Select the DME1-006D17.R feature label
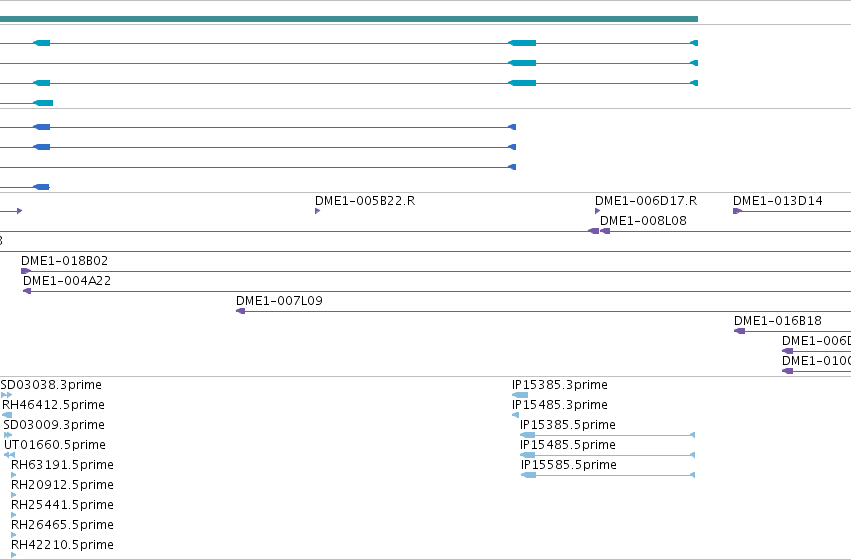 [646, 201]
